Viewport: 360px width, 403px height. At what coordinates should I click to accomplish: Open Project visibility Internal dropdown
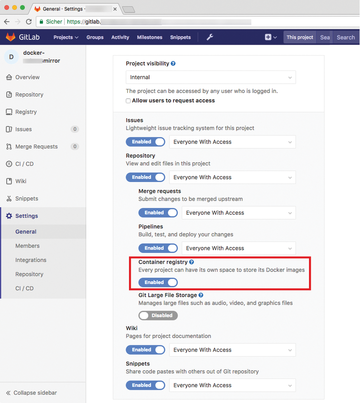tap(211, 77)
